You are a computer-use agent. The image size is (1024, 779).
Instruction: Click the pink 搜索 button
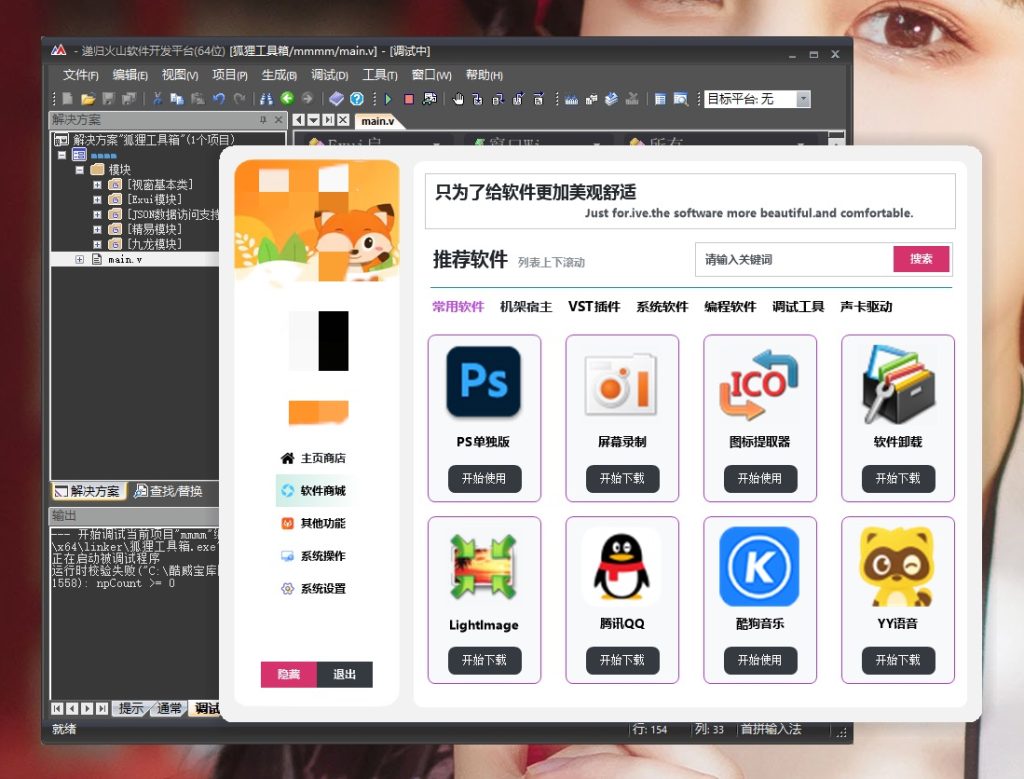(921, 259)
